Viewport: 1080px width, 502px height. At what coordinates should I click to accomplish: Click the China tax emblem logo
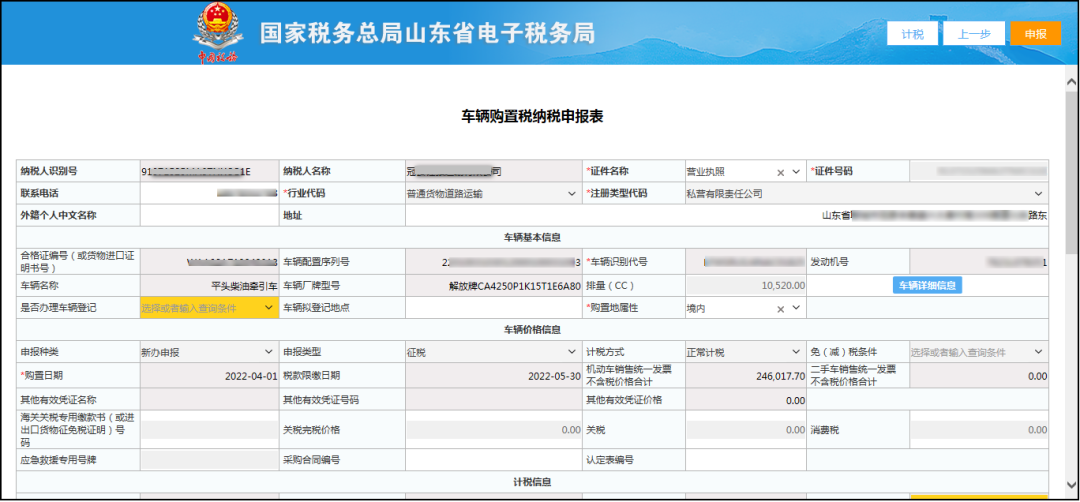pos(218,32)
